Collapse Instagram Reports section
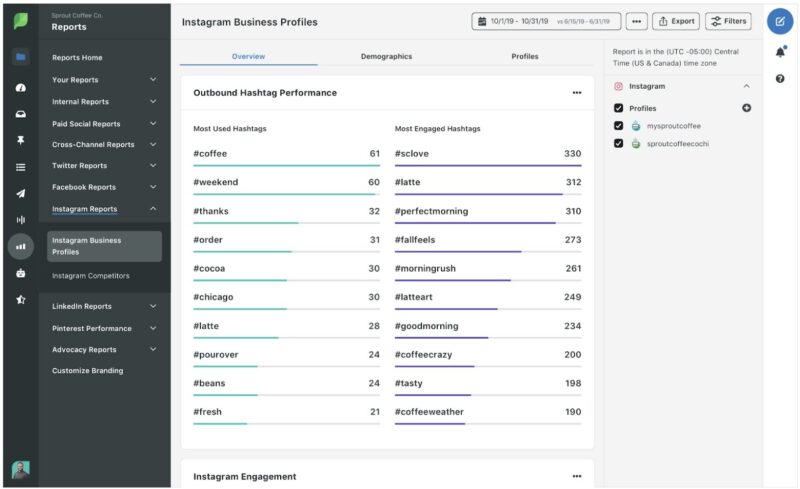The width and height of the screenshot is (800, 489). pyautogui.click(x=104, y=209)
